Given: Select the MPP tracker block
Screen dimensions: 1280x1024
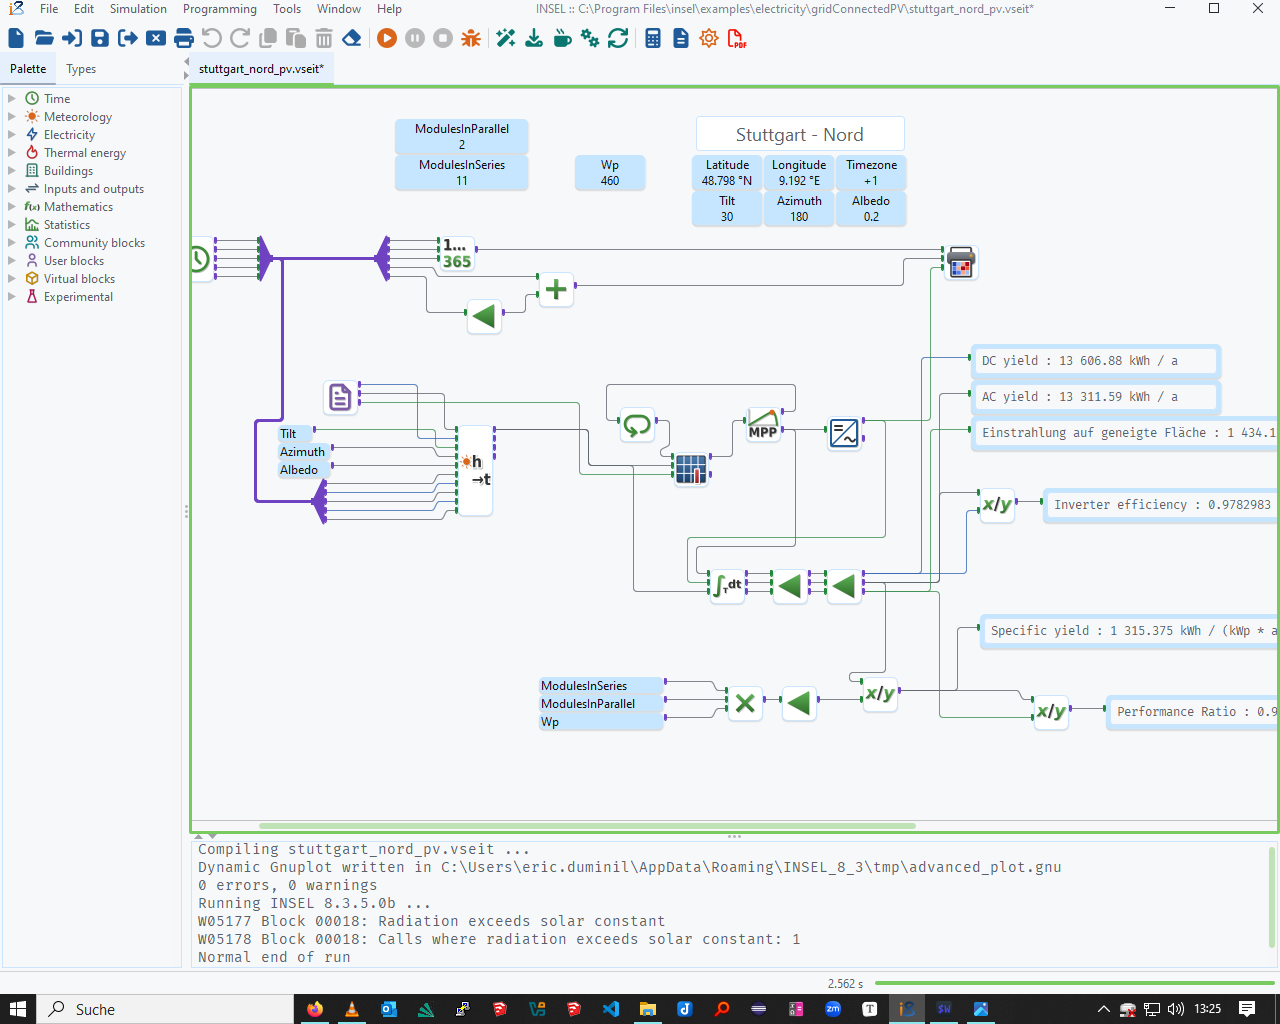Looking at the screenshot, I should [763, 425].
